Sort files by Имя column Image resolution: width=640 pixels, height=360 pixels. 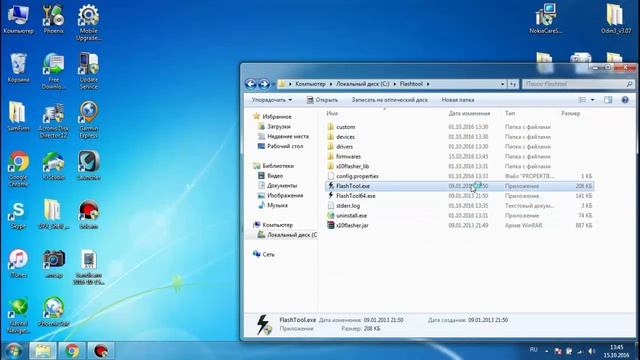[x=332, y=113]
